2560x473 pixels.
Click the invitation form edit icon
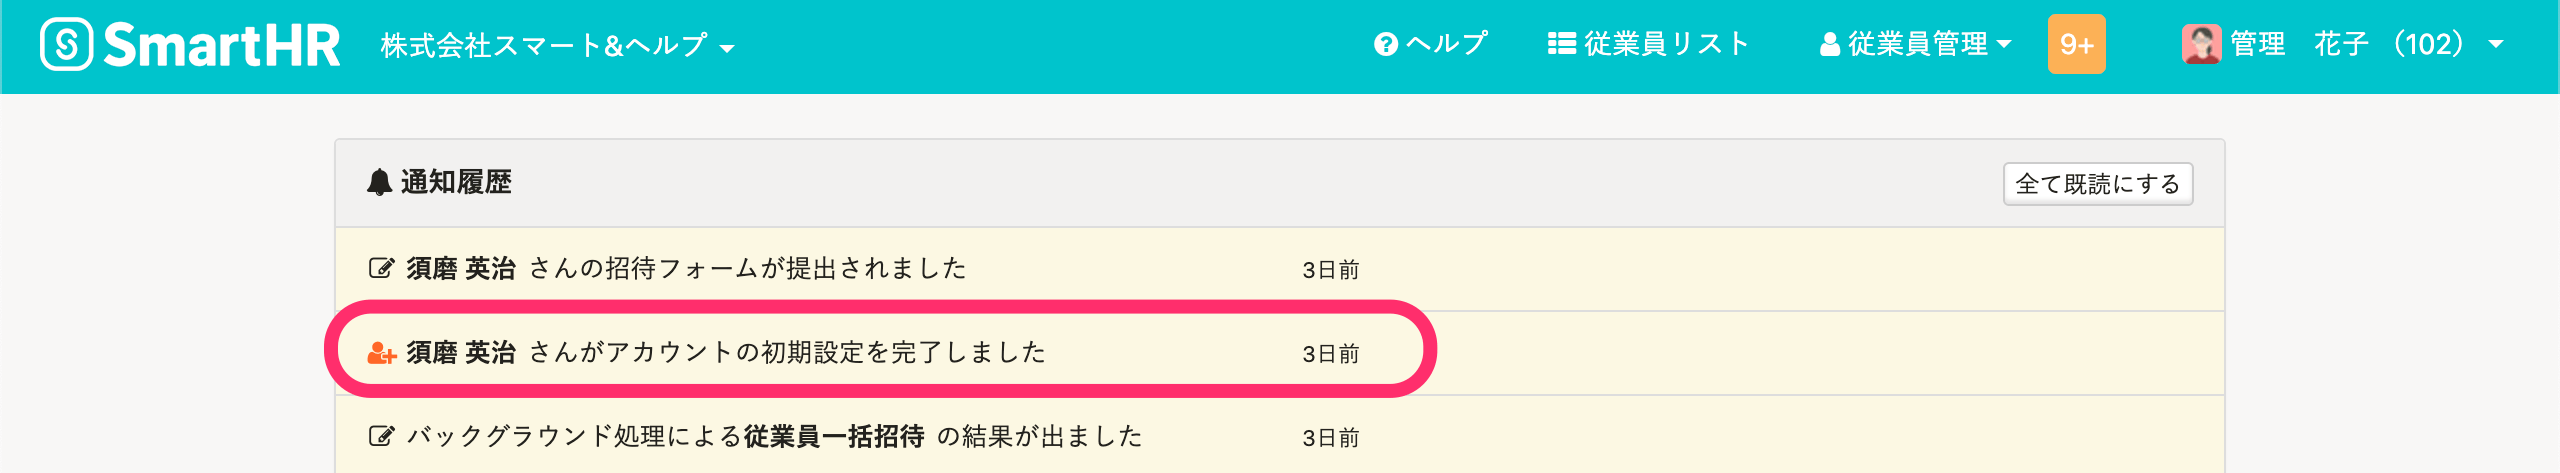click(381, 268)
